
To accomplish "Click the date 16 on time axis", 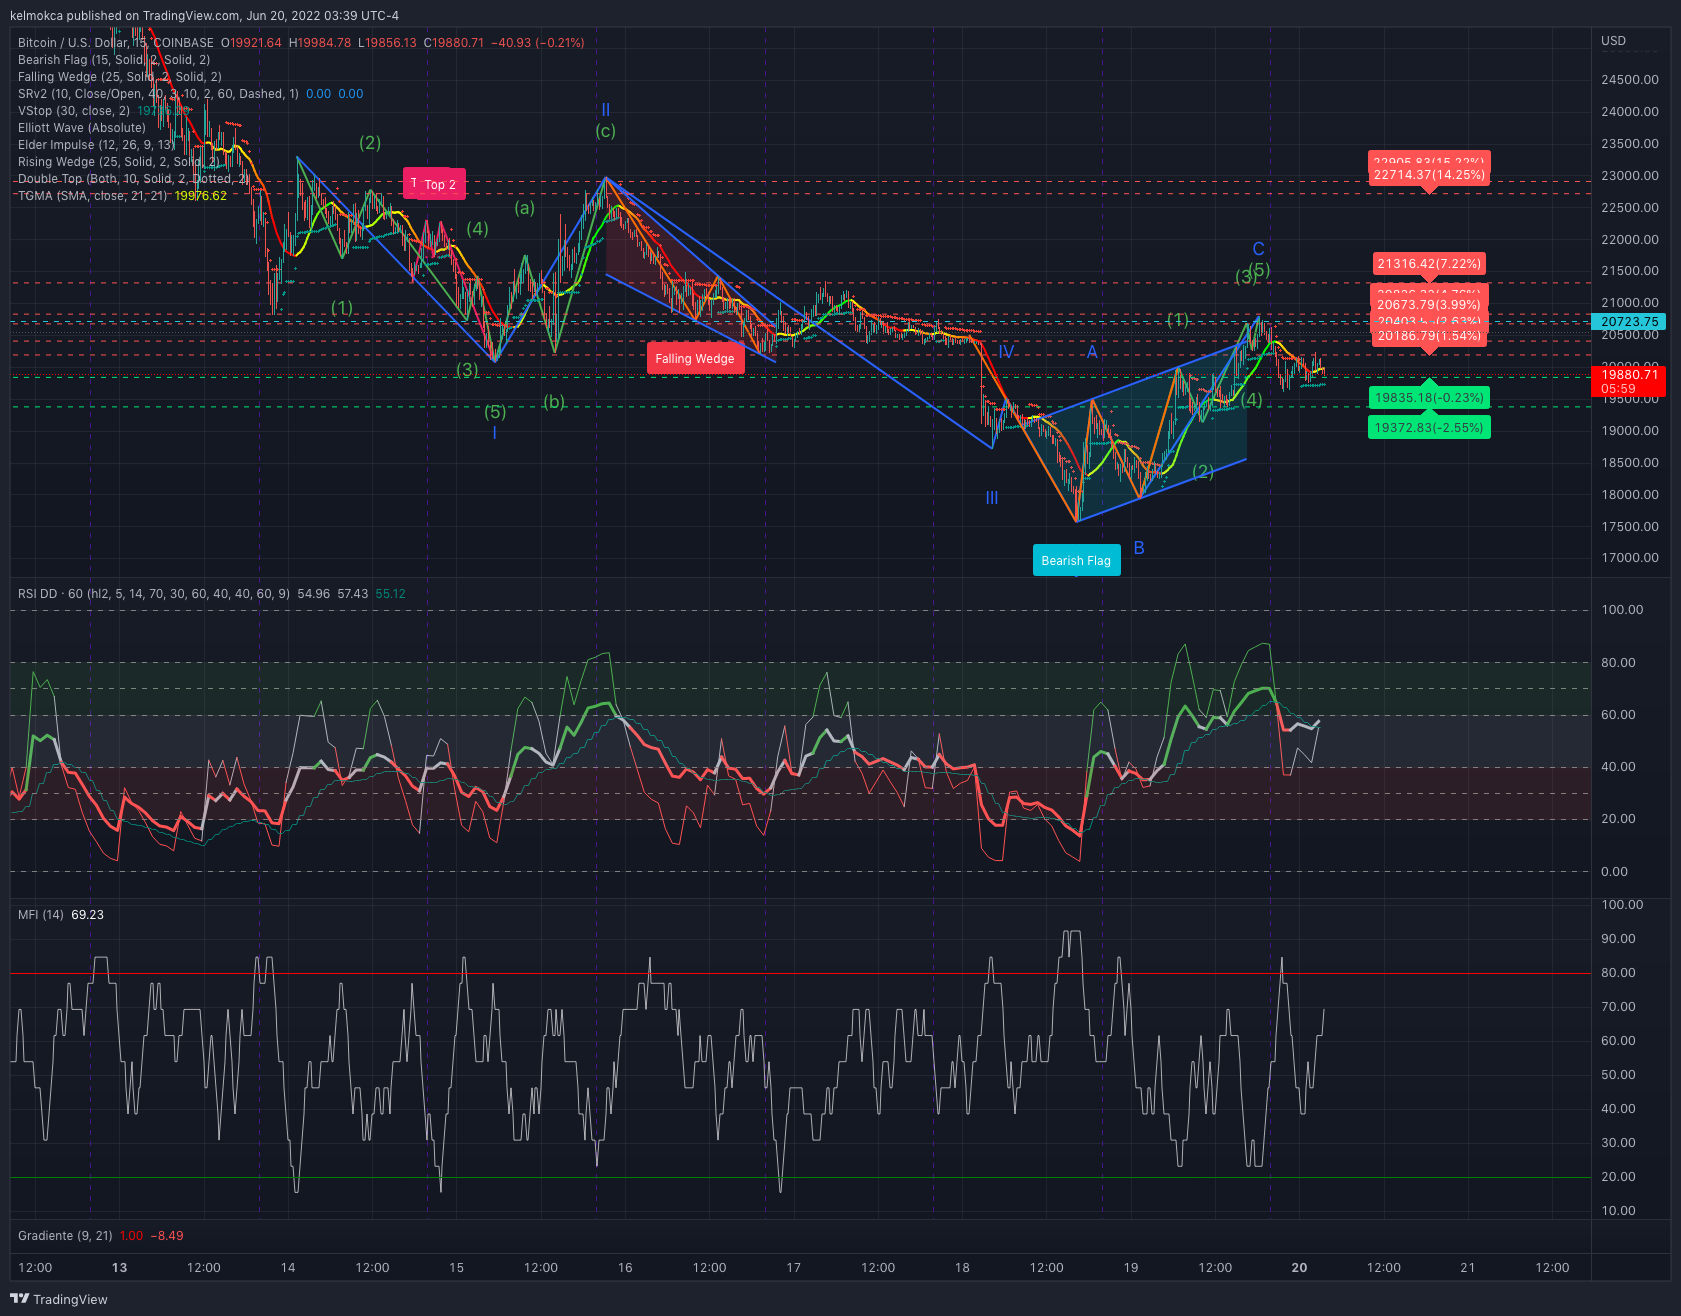I will coord(625,1268).
